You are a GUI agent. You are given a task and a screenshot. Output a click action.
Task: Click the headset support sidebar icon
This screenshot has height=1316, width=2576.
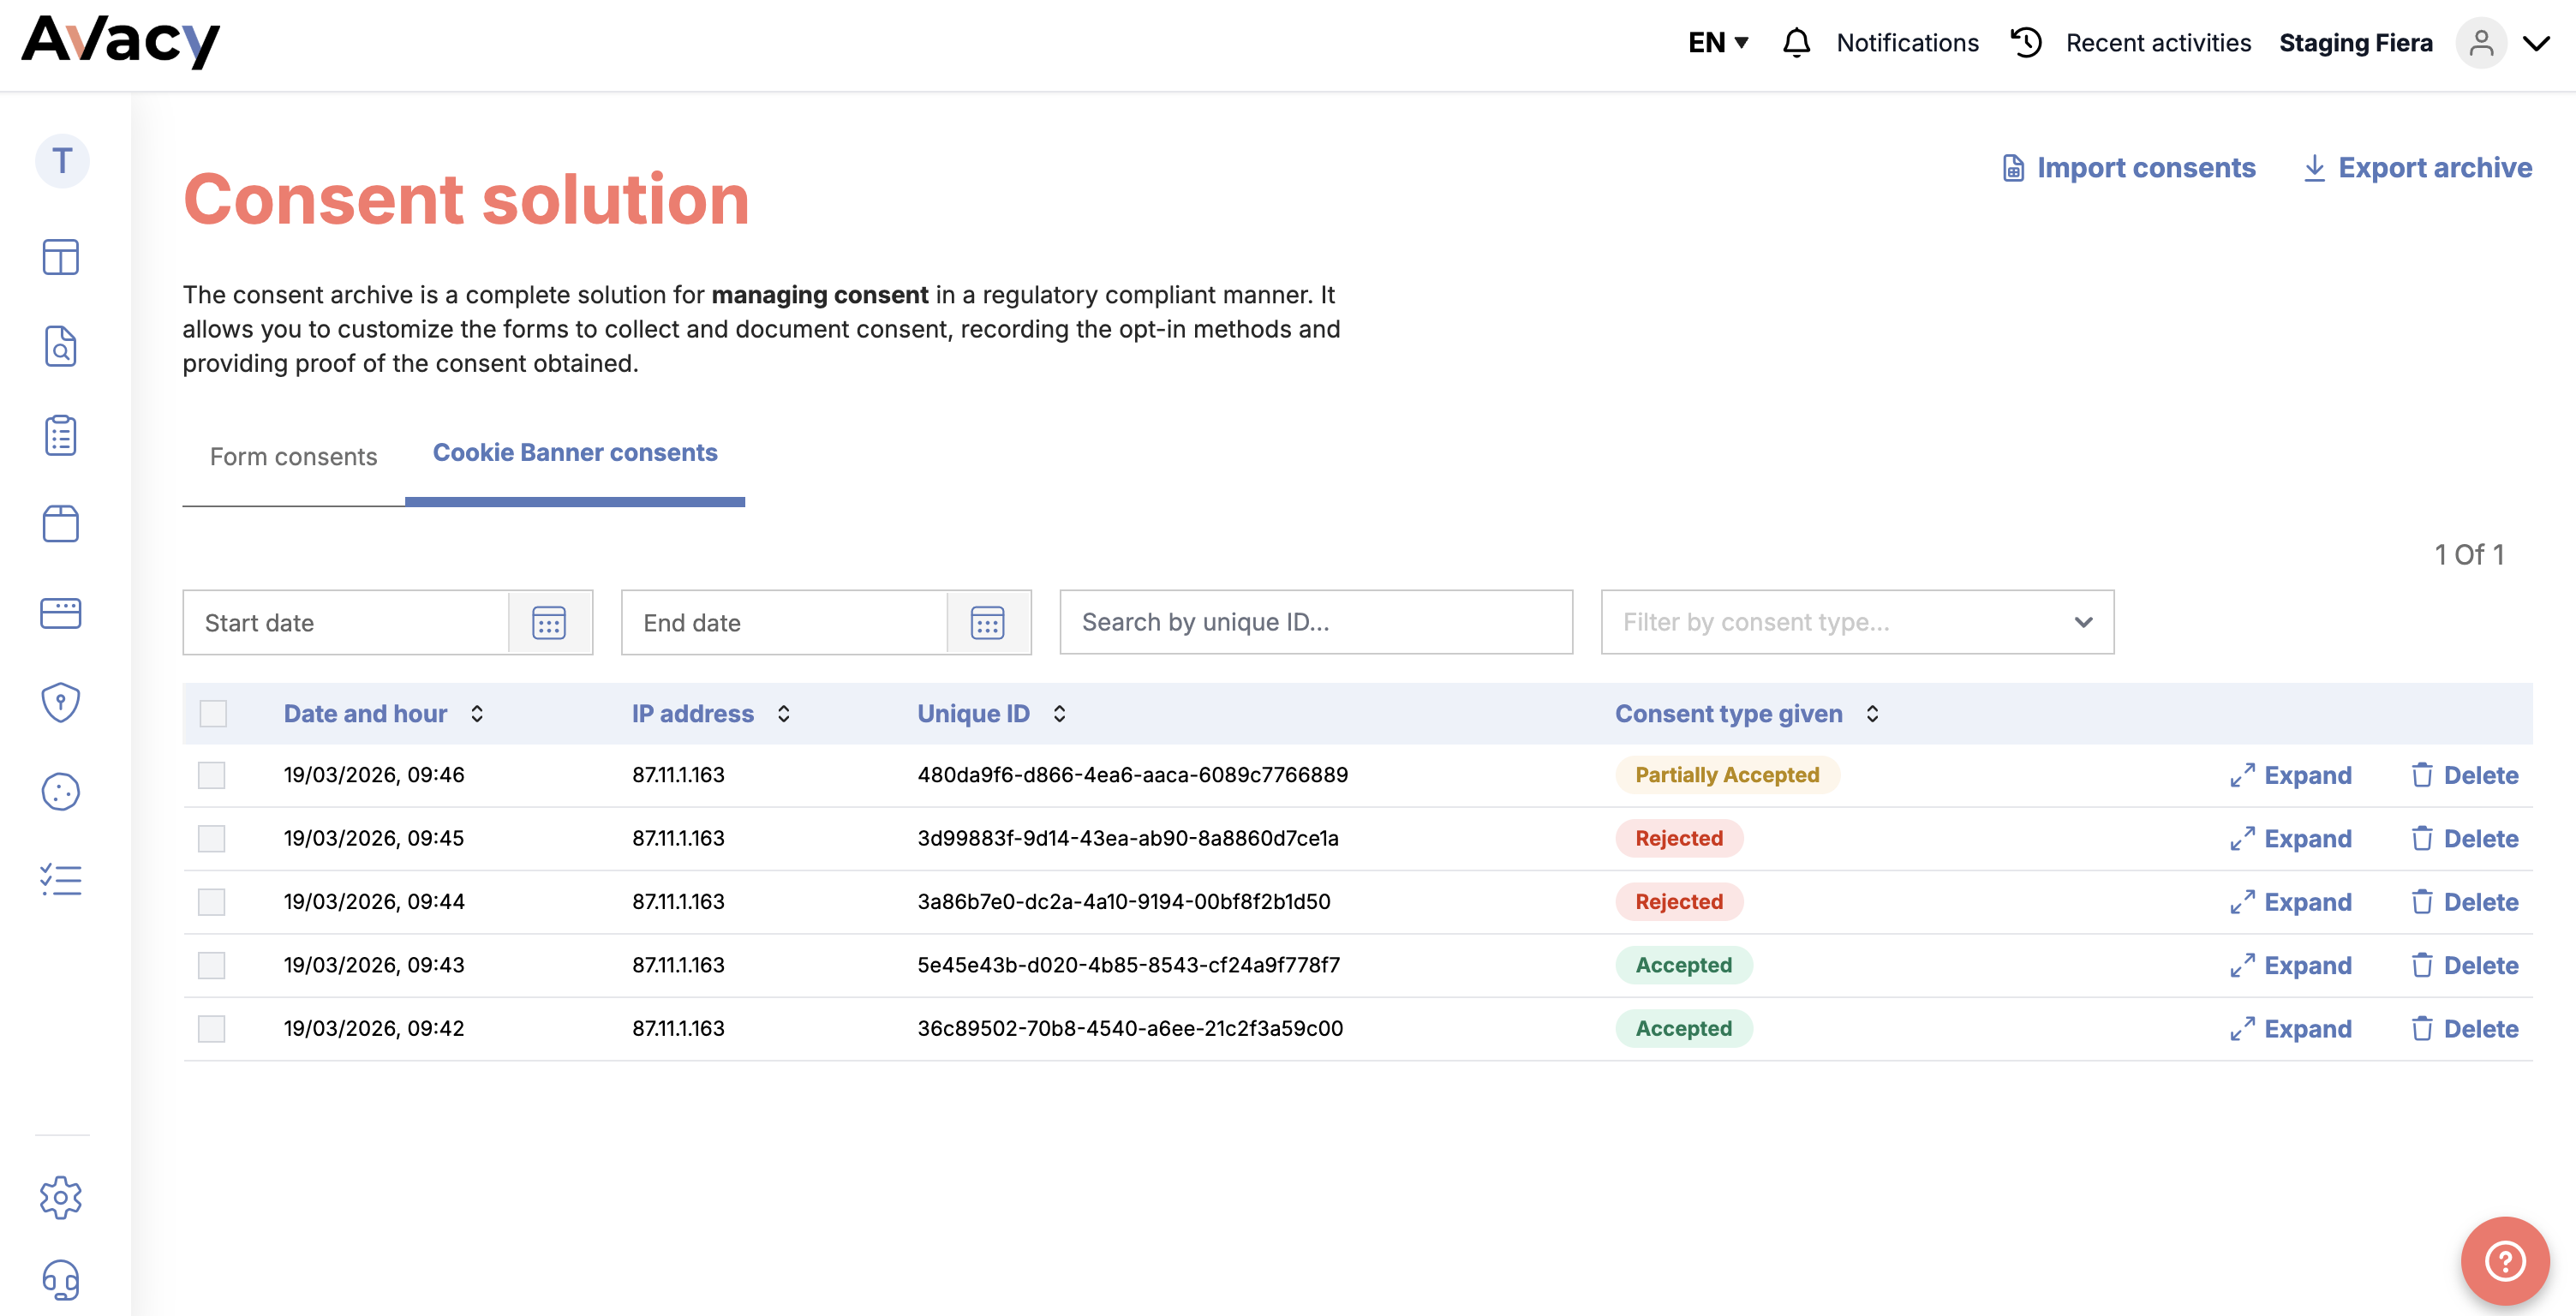click(x=60, y=1279)
